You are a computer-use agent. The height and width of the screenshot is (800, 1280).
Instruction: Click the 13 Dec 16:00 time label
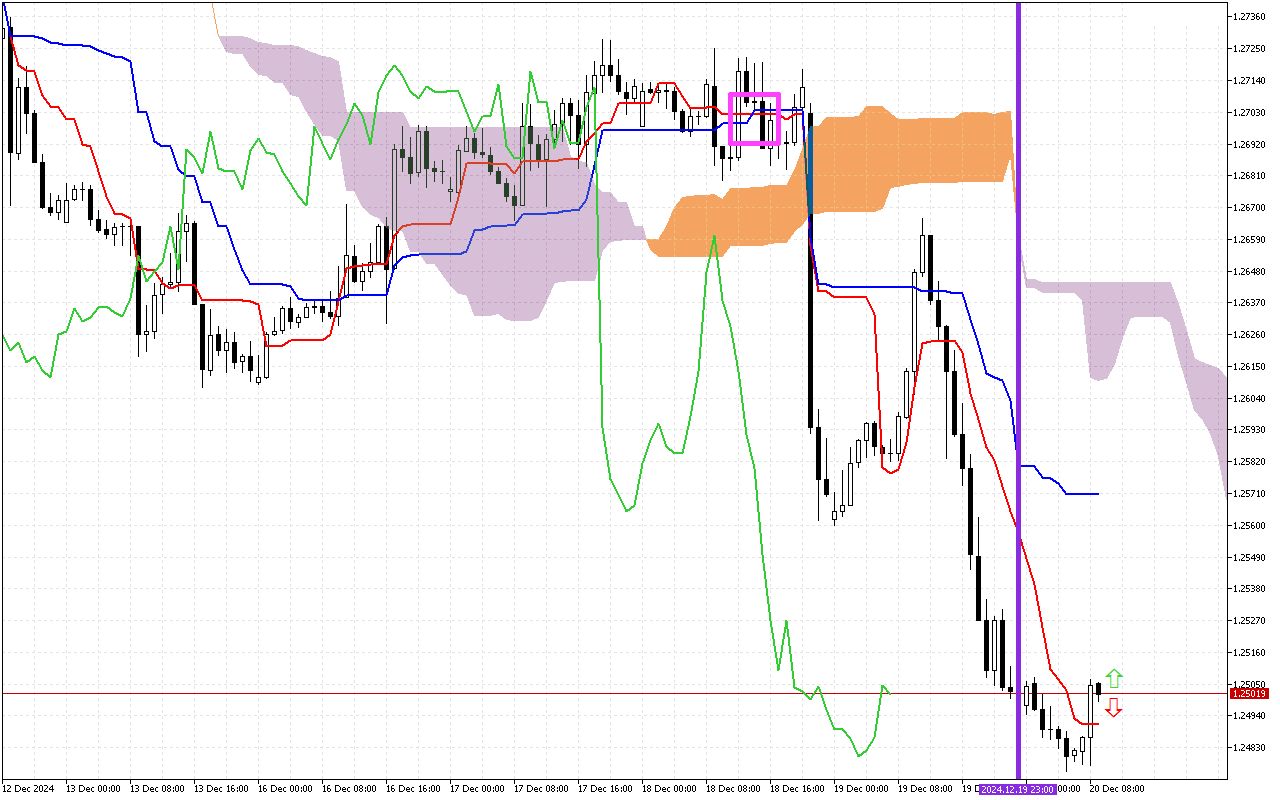click(221, 788)
